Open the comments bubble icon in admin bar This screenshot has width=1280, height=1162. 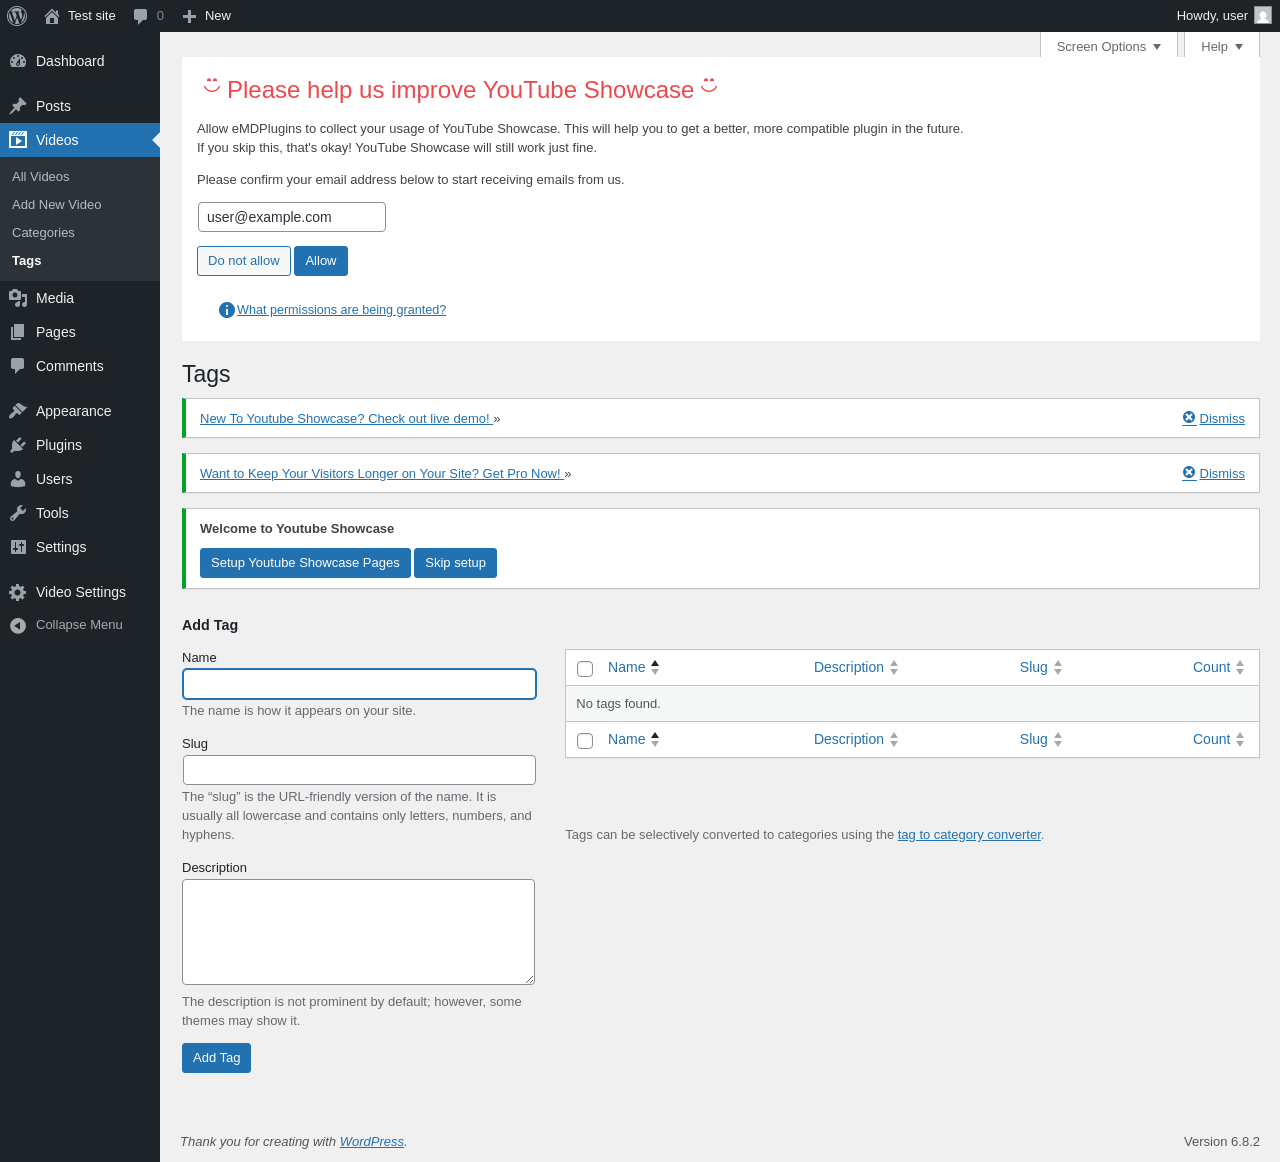click(141, 16)
